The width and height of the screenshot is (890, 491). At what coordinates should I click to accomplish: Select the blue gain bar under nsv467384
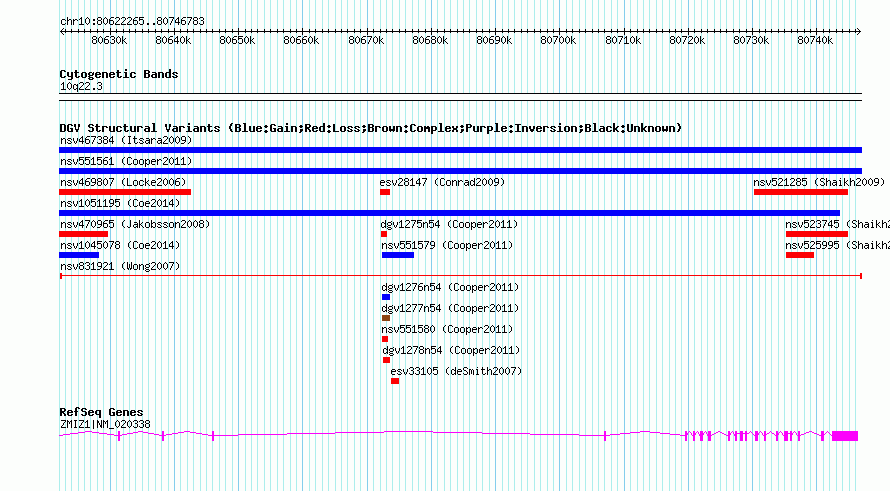pos(460,150)
